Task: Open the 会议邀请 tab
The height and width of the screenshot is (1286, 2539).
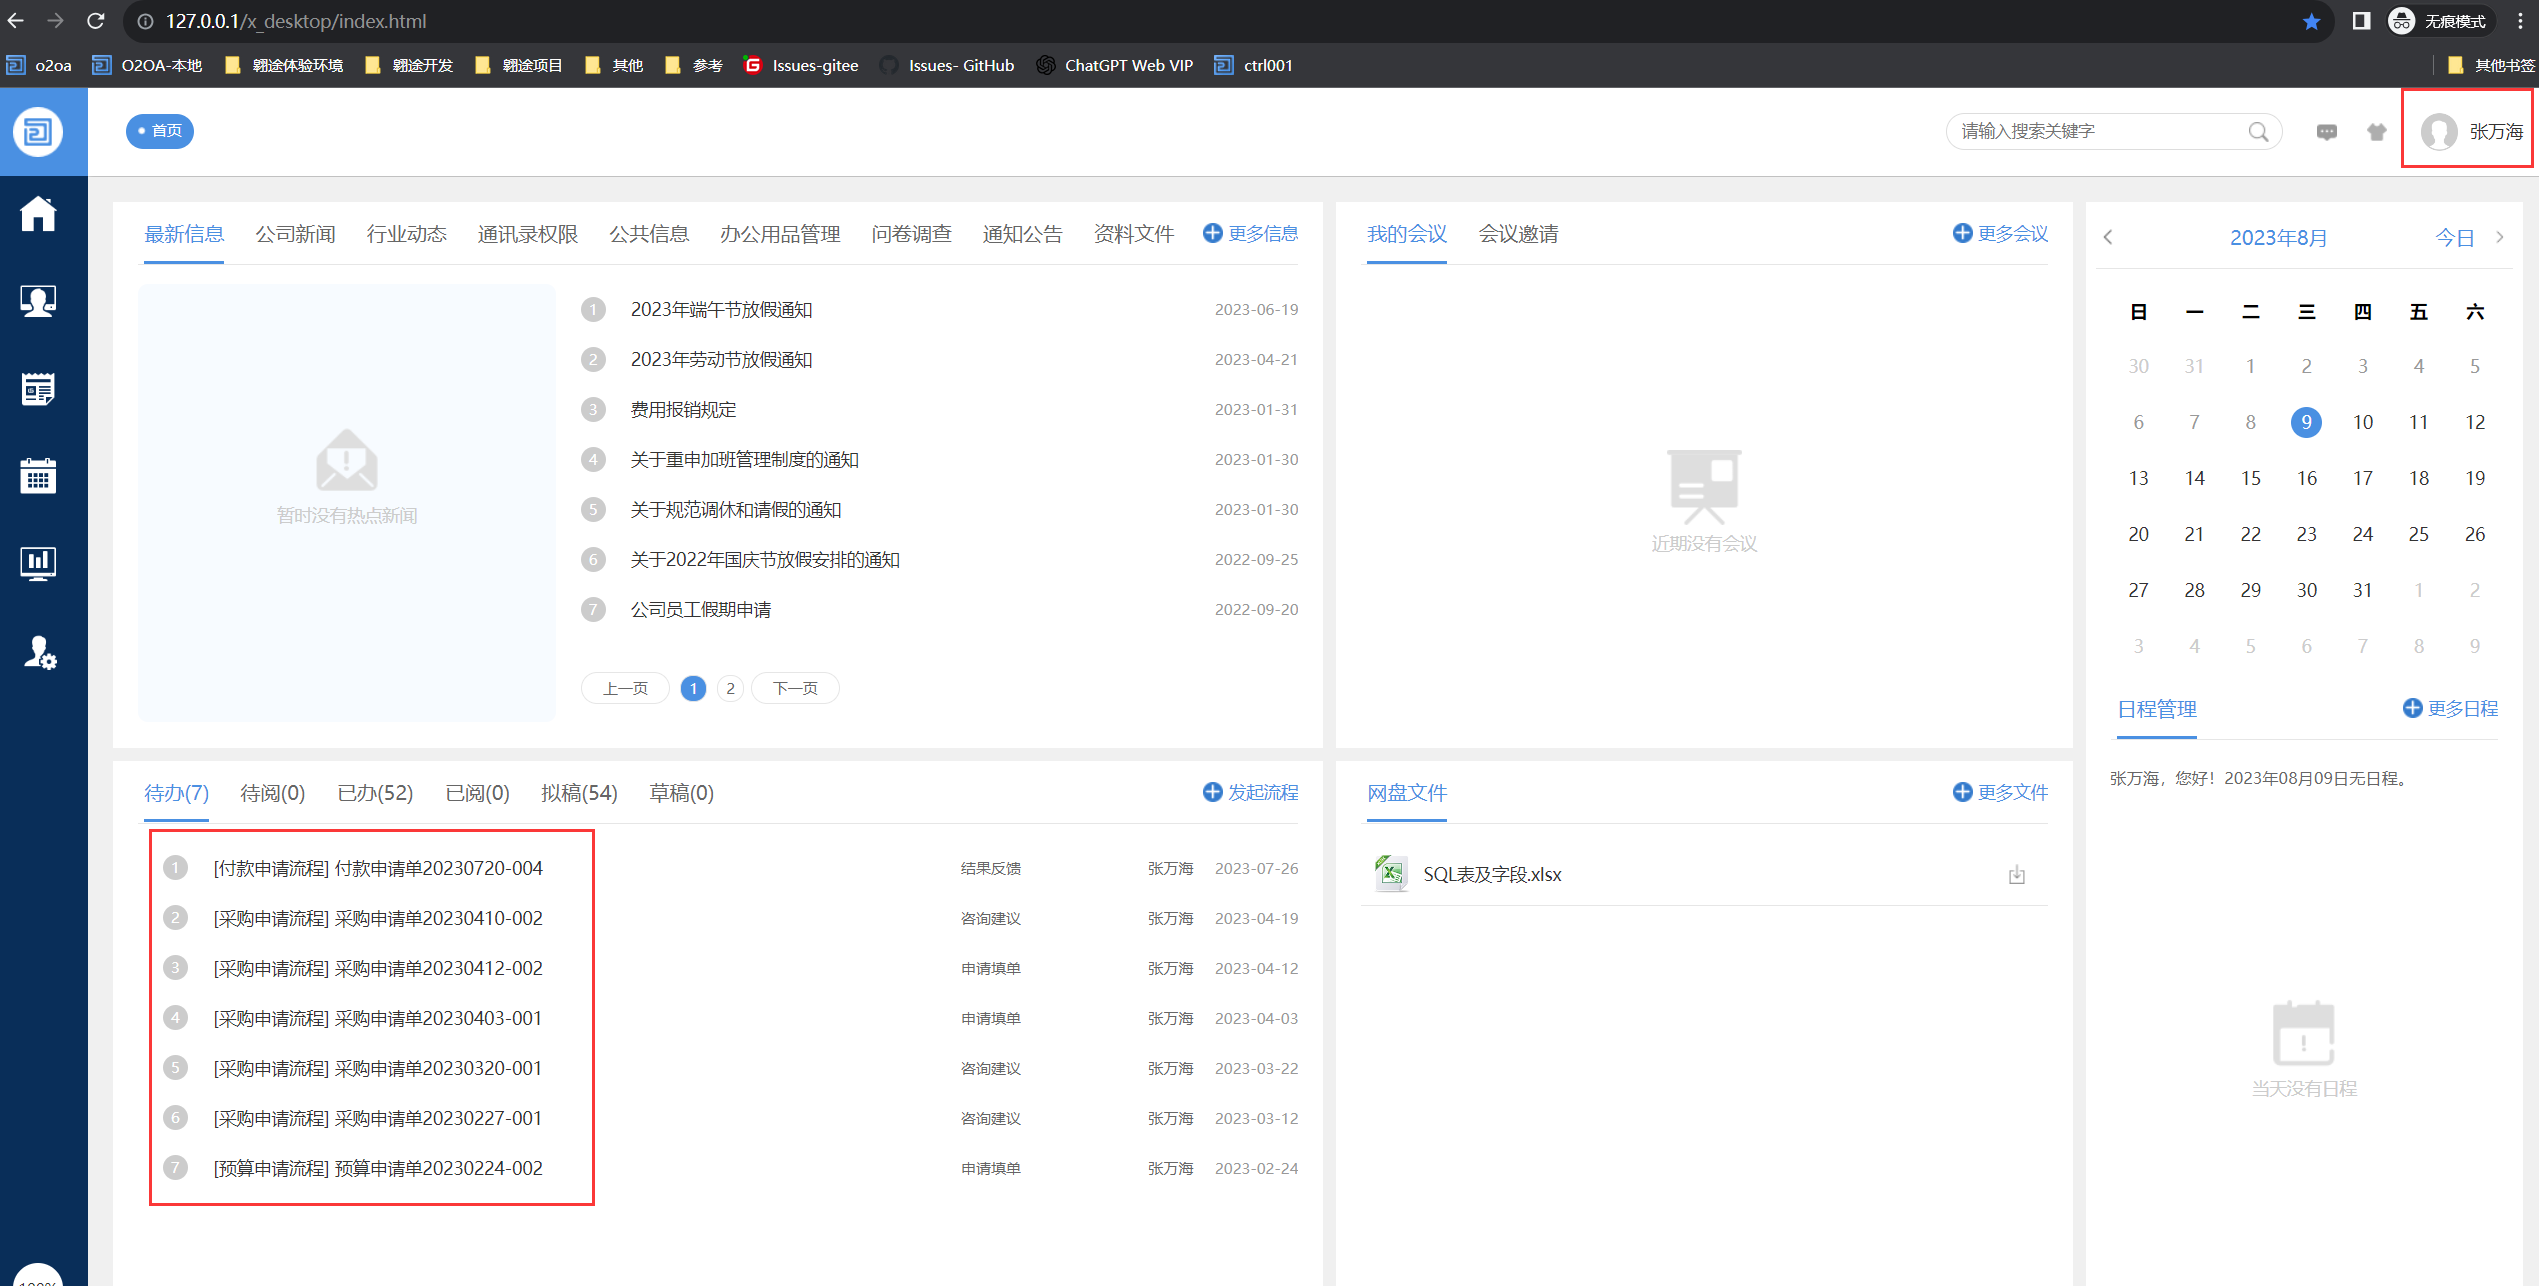Action: 1518,234
